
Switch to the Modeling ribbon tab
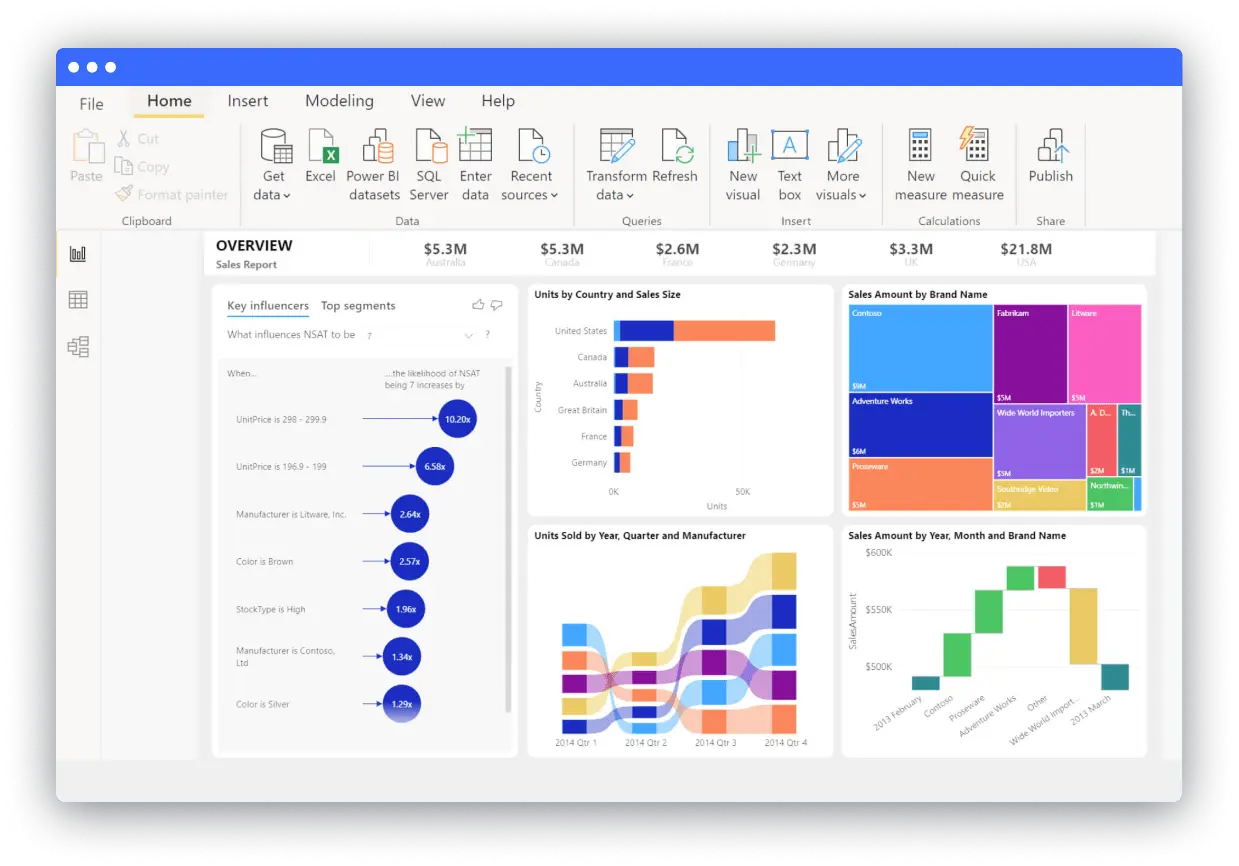[340, 101]
